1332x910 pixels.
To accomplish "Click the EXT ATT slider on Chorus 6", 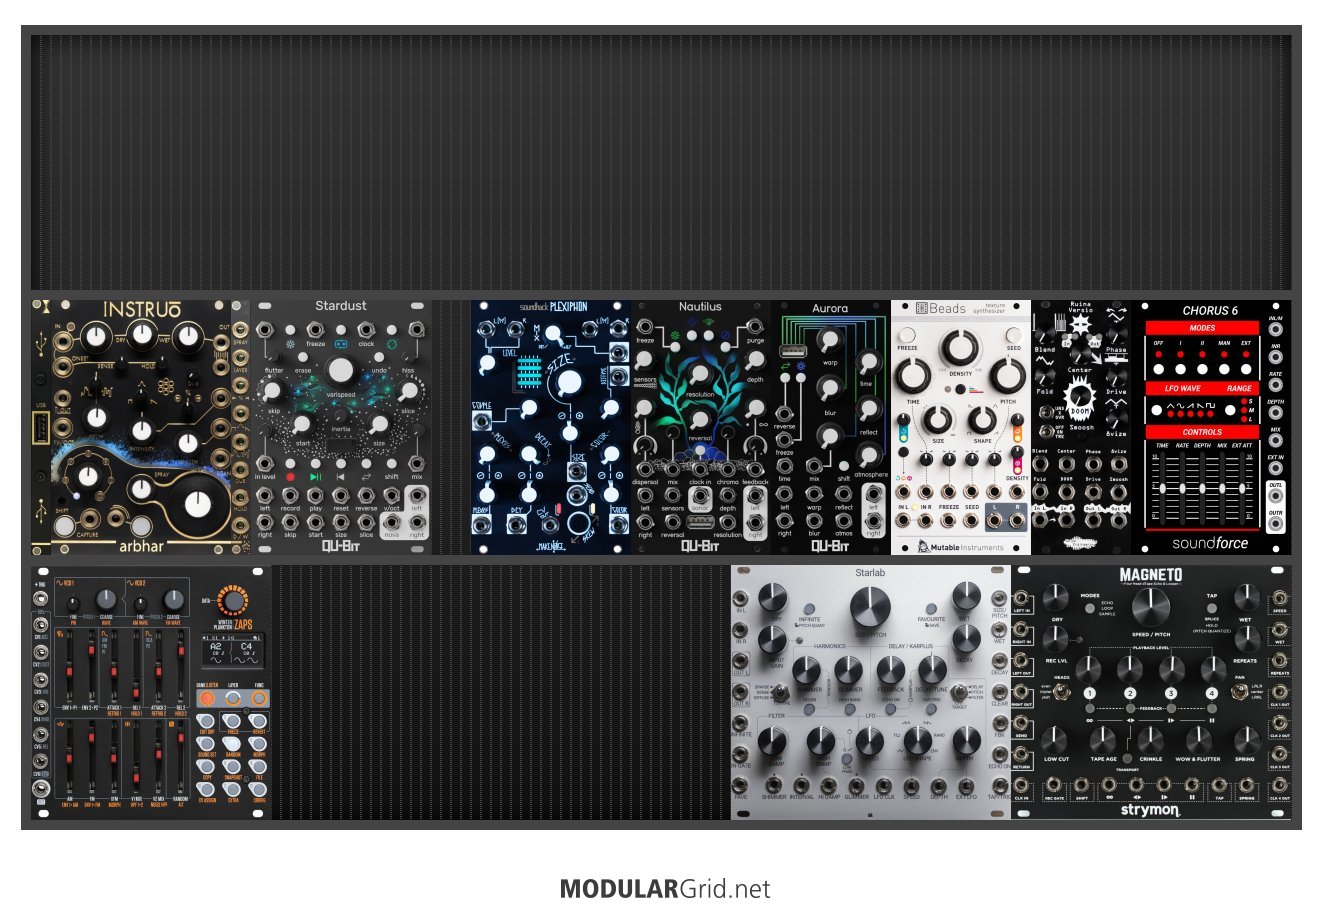I will tap(1242, 486).
